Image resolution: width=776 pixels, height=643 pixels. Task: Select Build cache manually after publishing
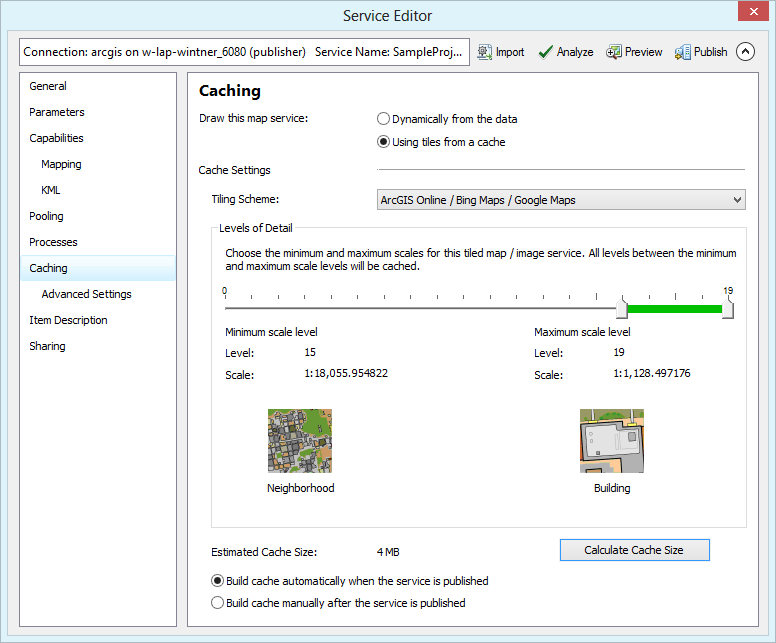click(x=218, y=603)
